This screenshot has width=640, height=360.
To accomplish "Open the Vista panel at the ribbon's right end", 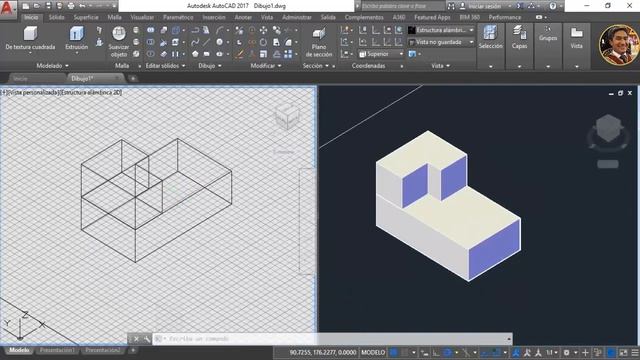I will [576, 38].
